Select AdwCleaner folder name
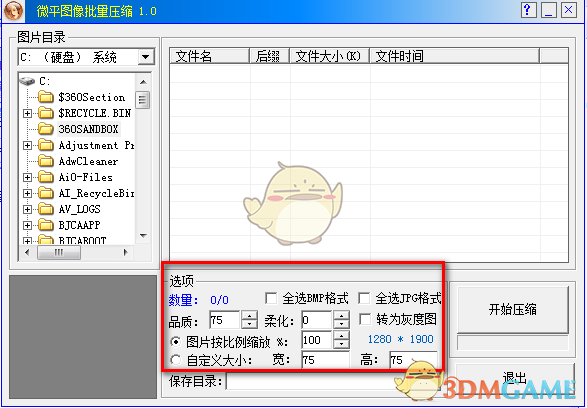587x408 pixels. click(88, 161)
